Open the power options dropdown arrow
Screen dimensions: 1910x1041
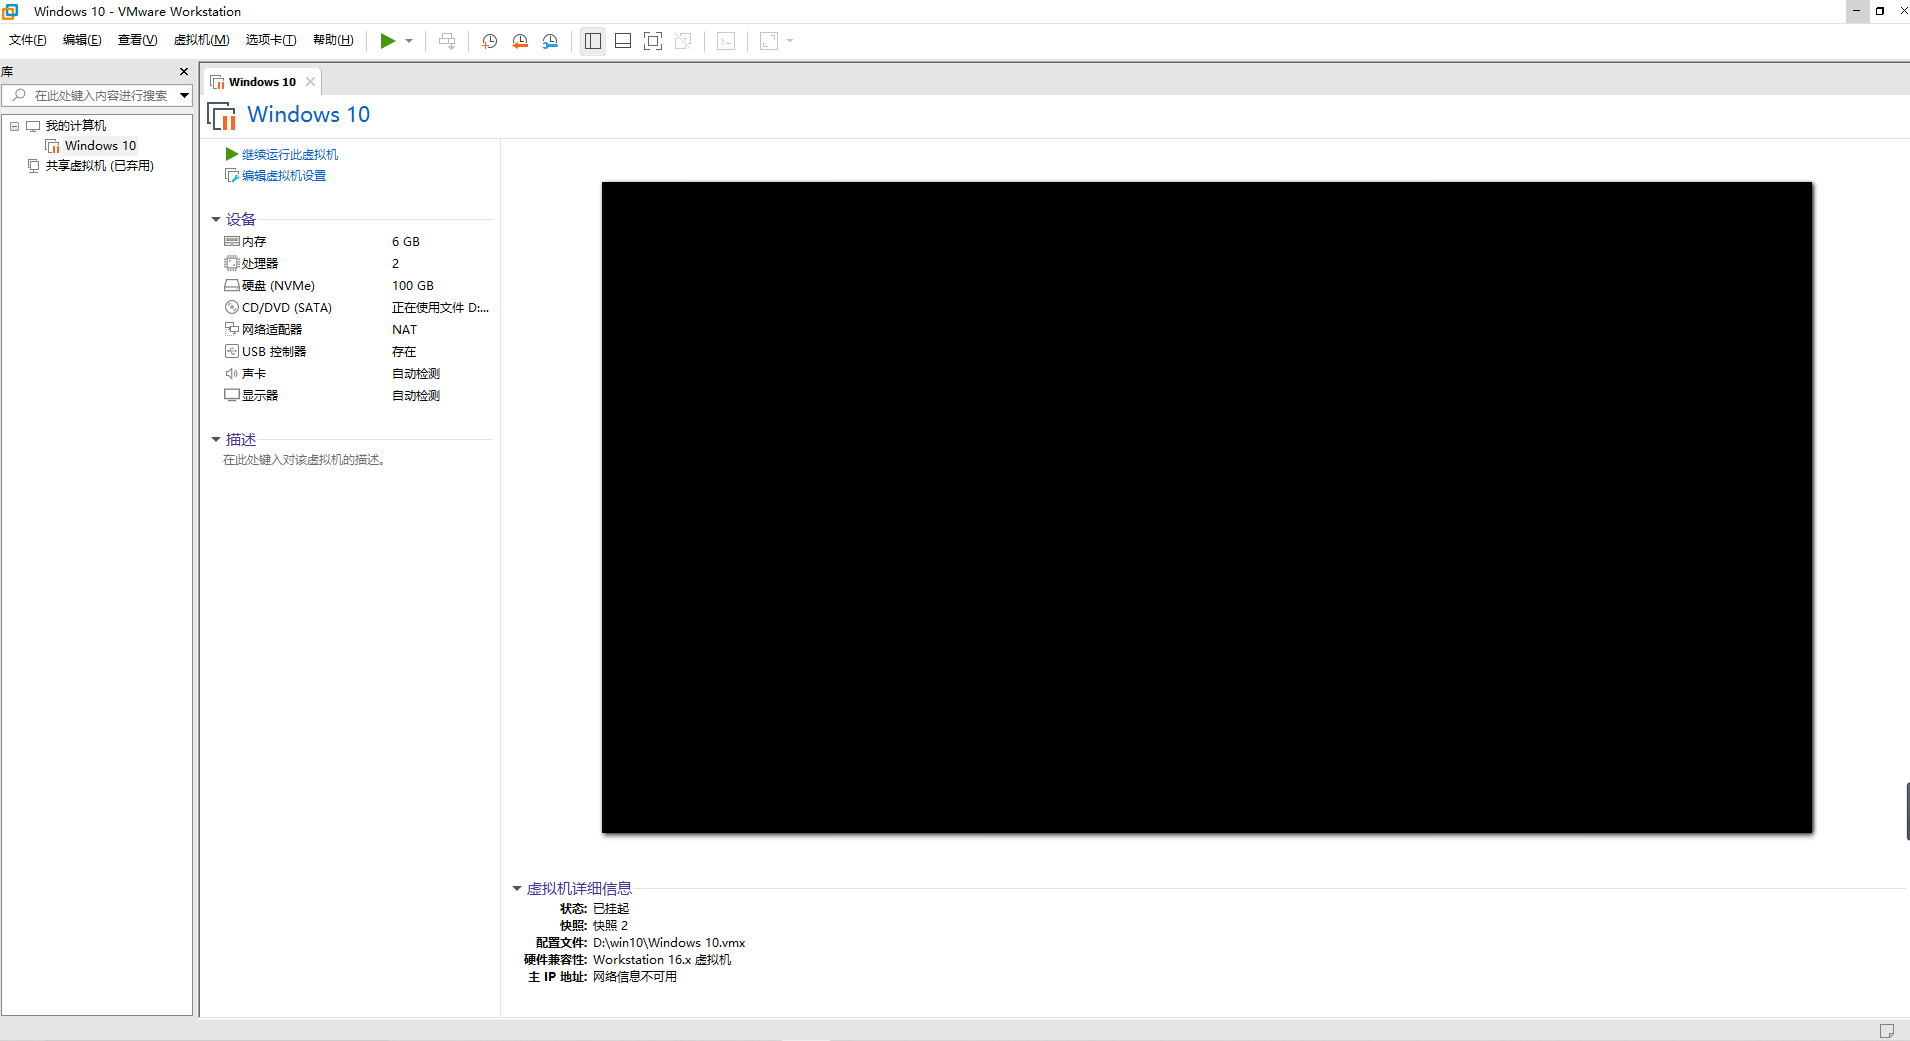(x=409, y=41)
